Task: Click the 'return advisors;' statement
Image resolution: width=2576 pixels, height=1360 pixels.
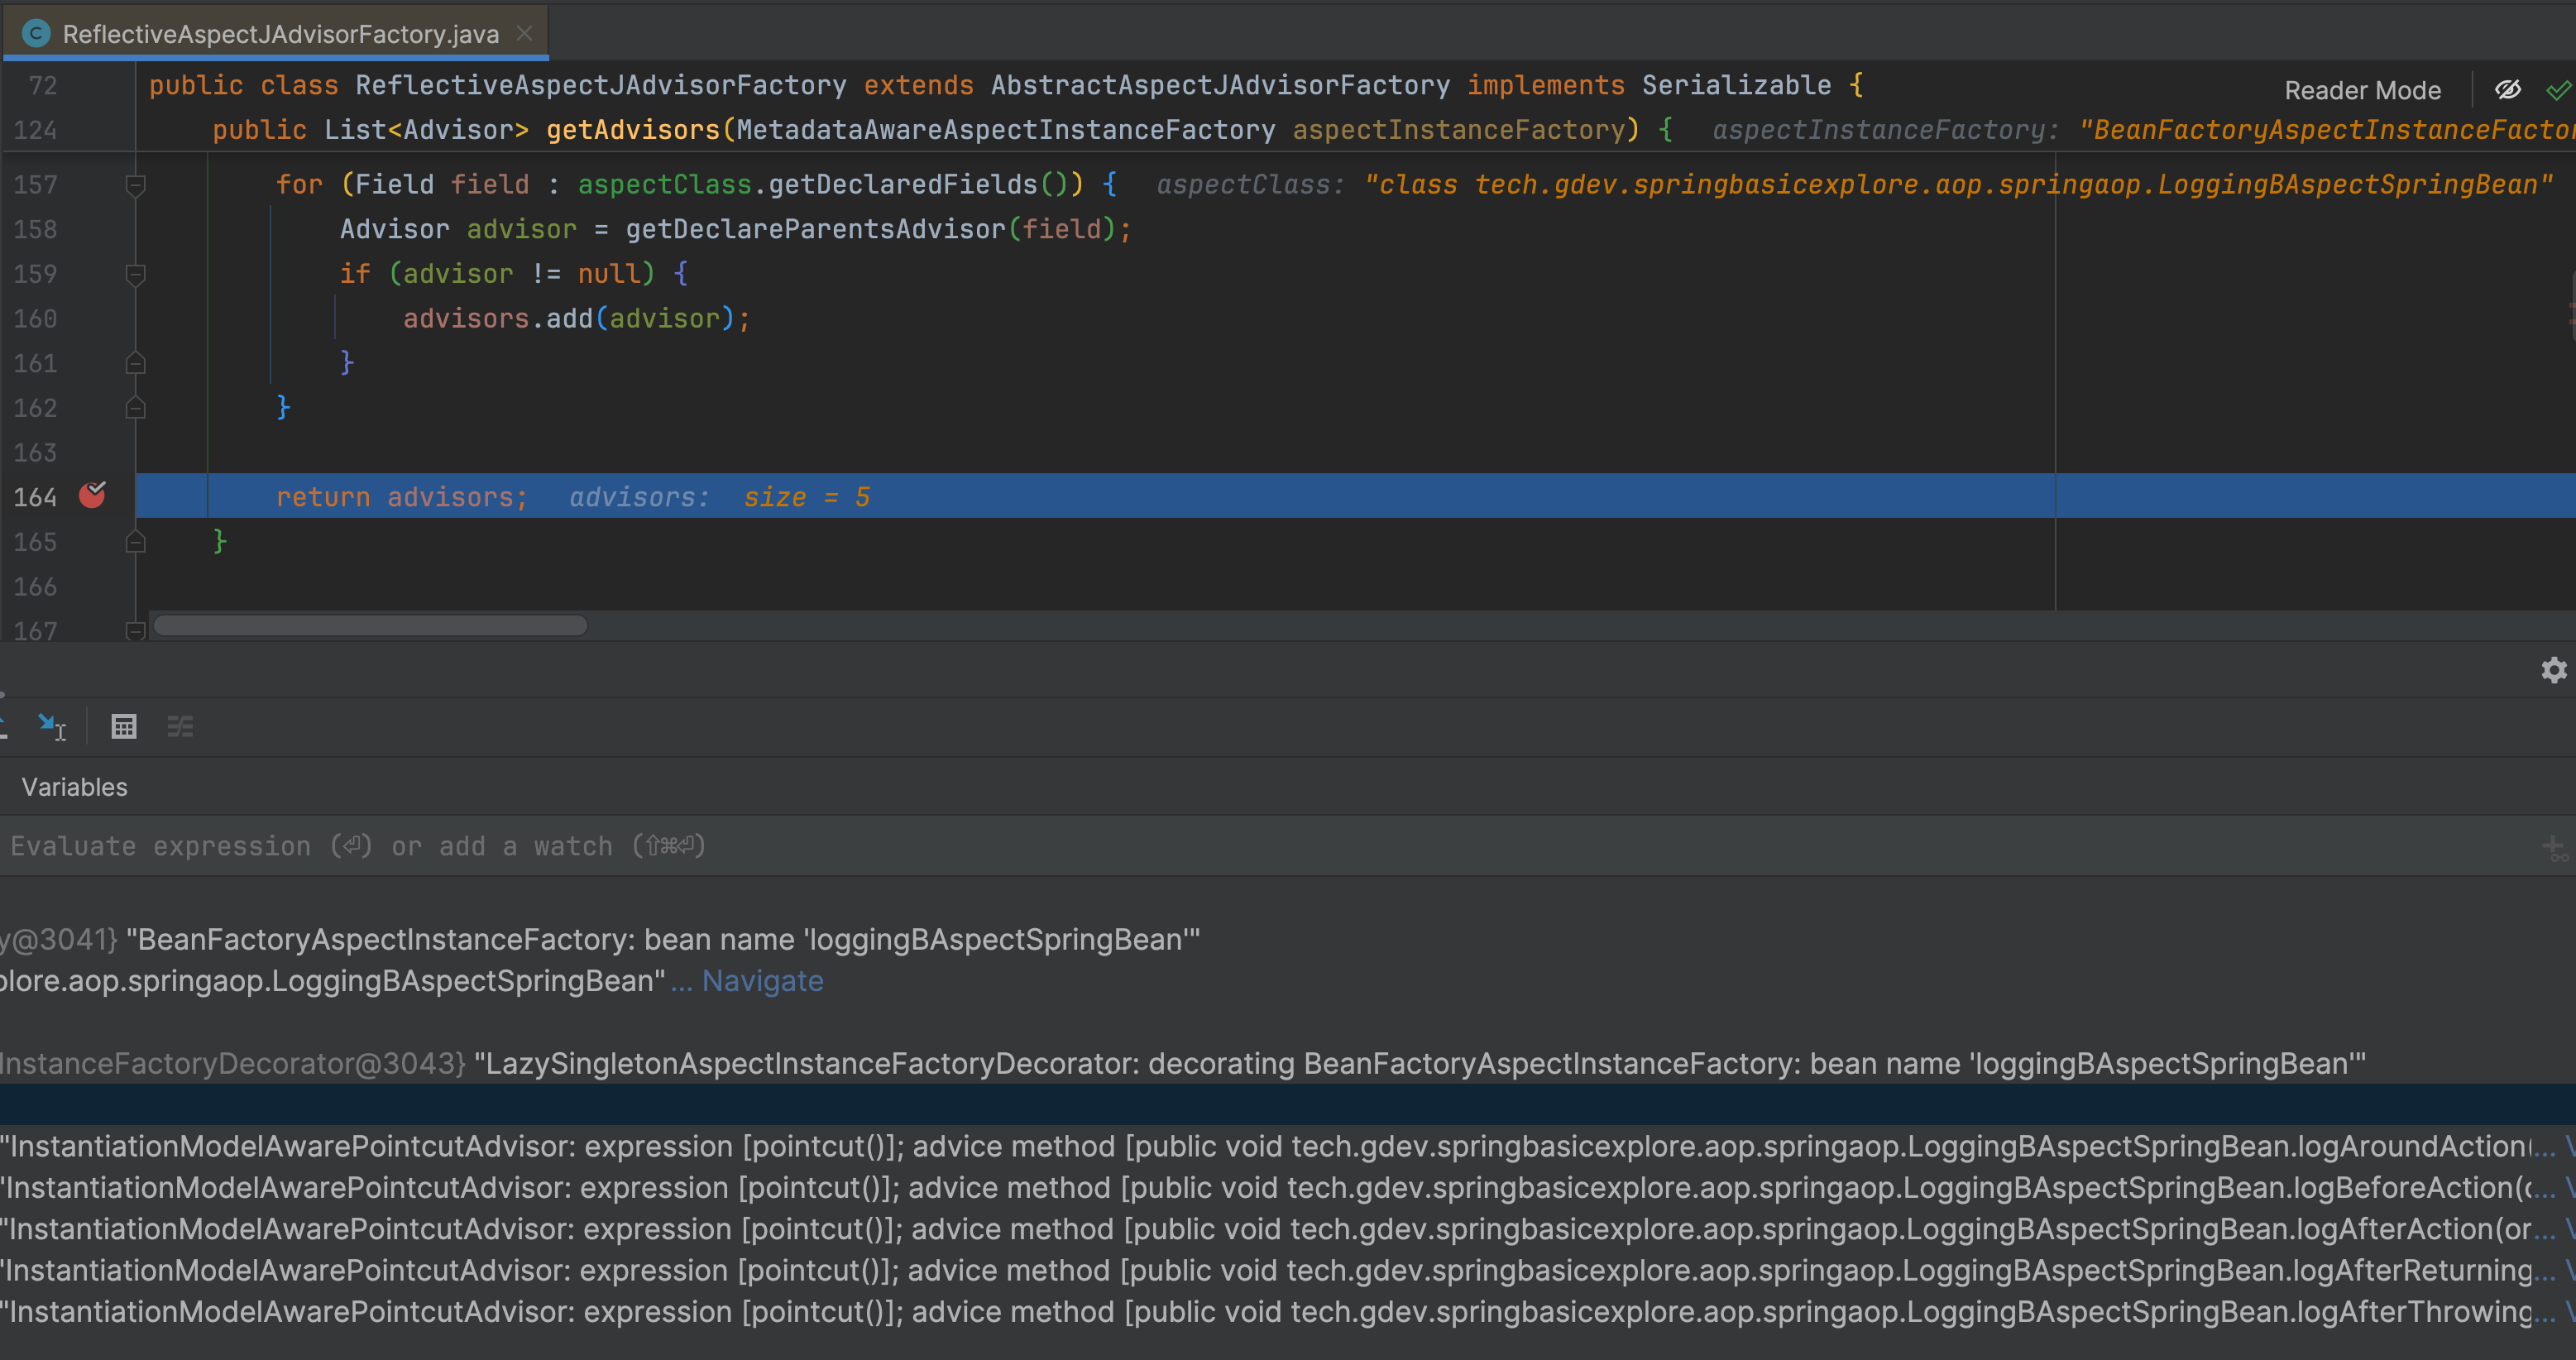Action: 401,497
